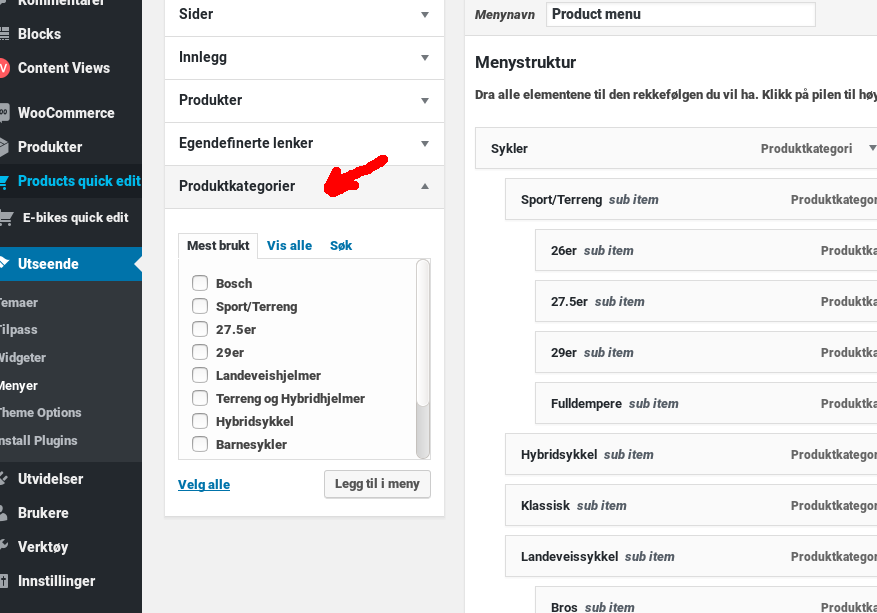Open E-bikes quick edit page

coord(76,218)
